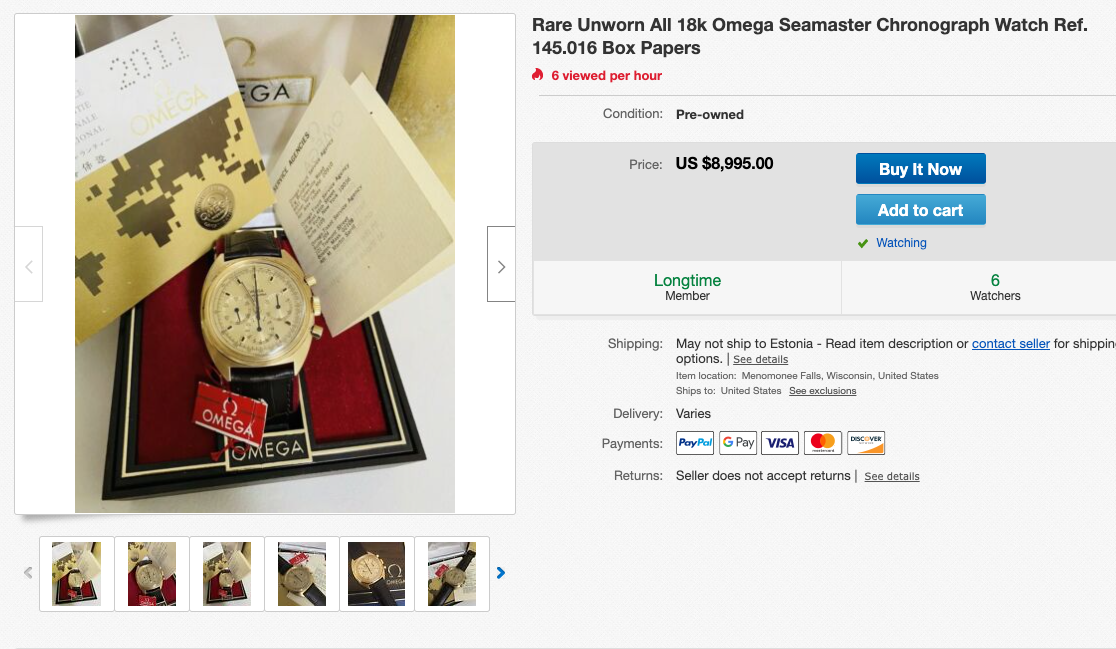The image size is (1116, 649).
Task: Click the main Omega watch photo
Action: (x=265, y=264)
